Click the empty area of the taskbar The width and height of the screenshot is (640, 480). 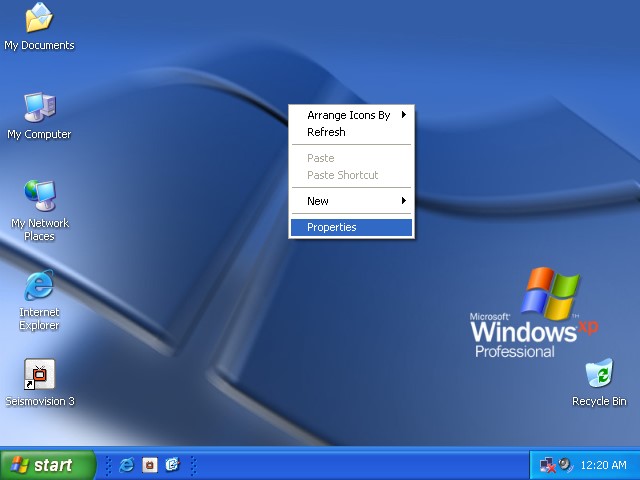(x=360, y=465)
